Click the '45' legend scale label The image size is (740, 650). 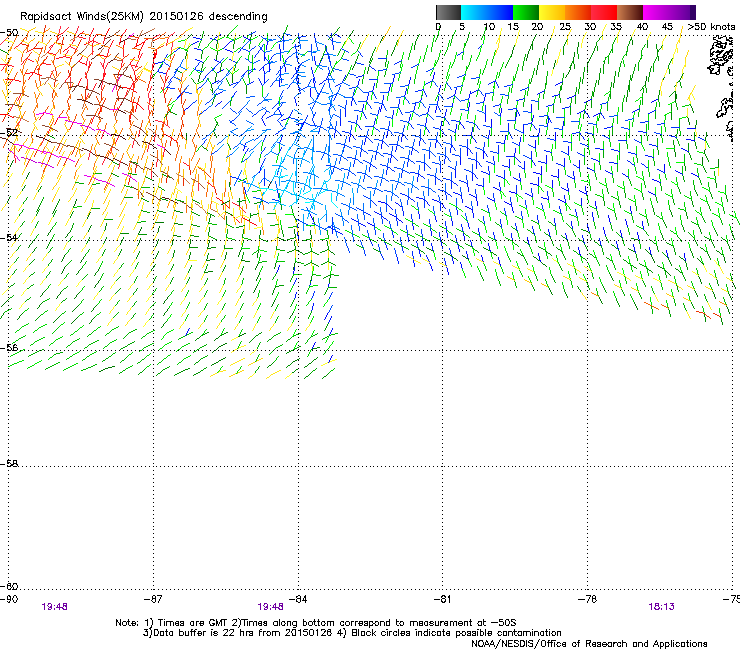pyautogui.click(x=667, y=27)
